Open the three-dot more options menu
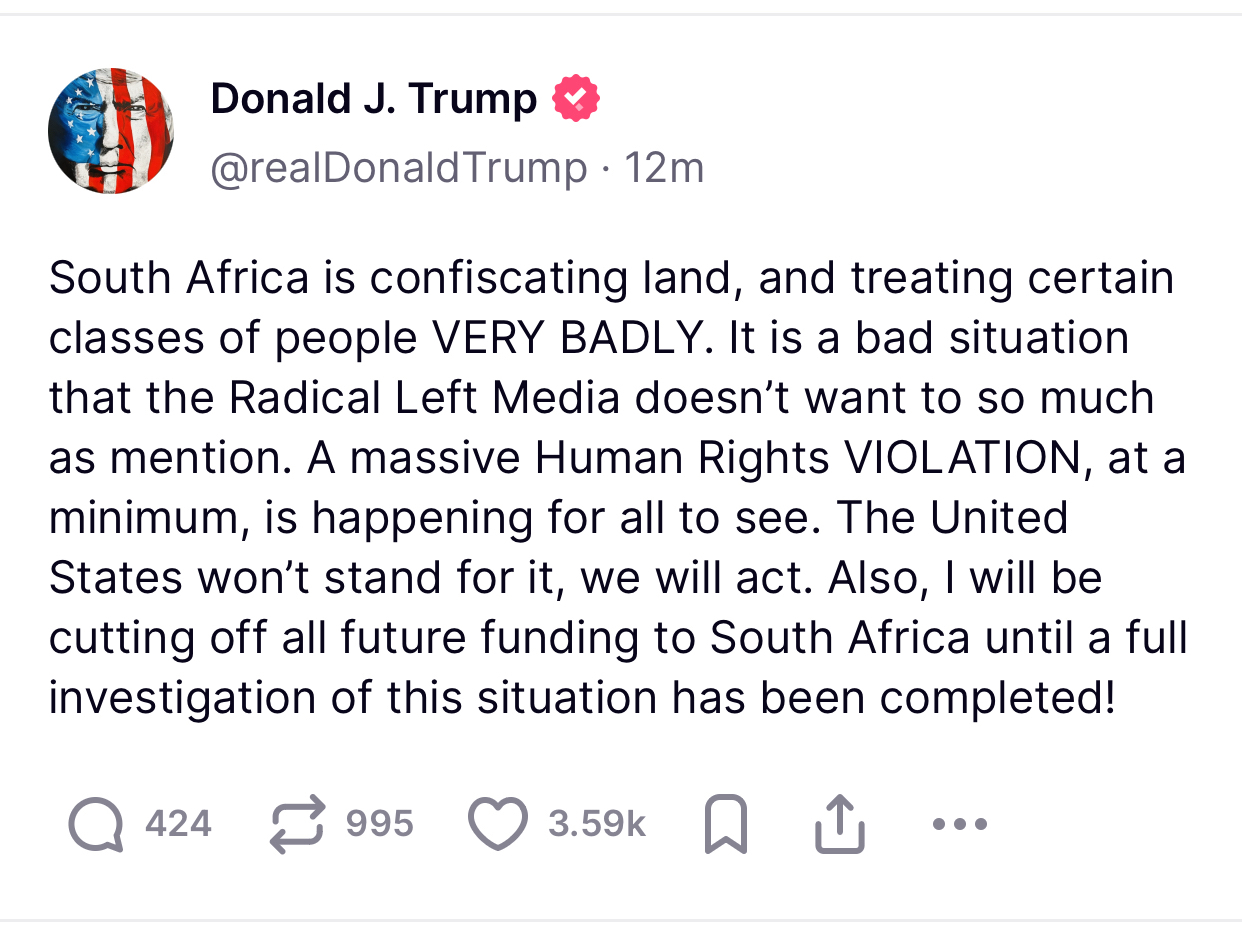 click(x=959, y=825)
